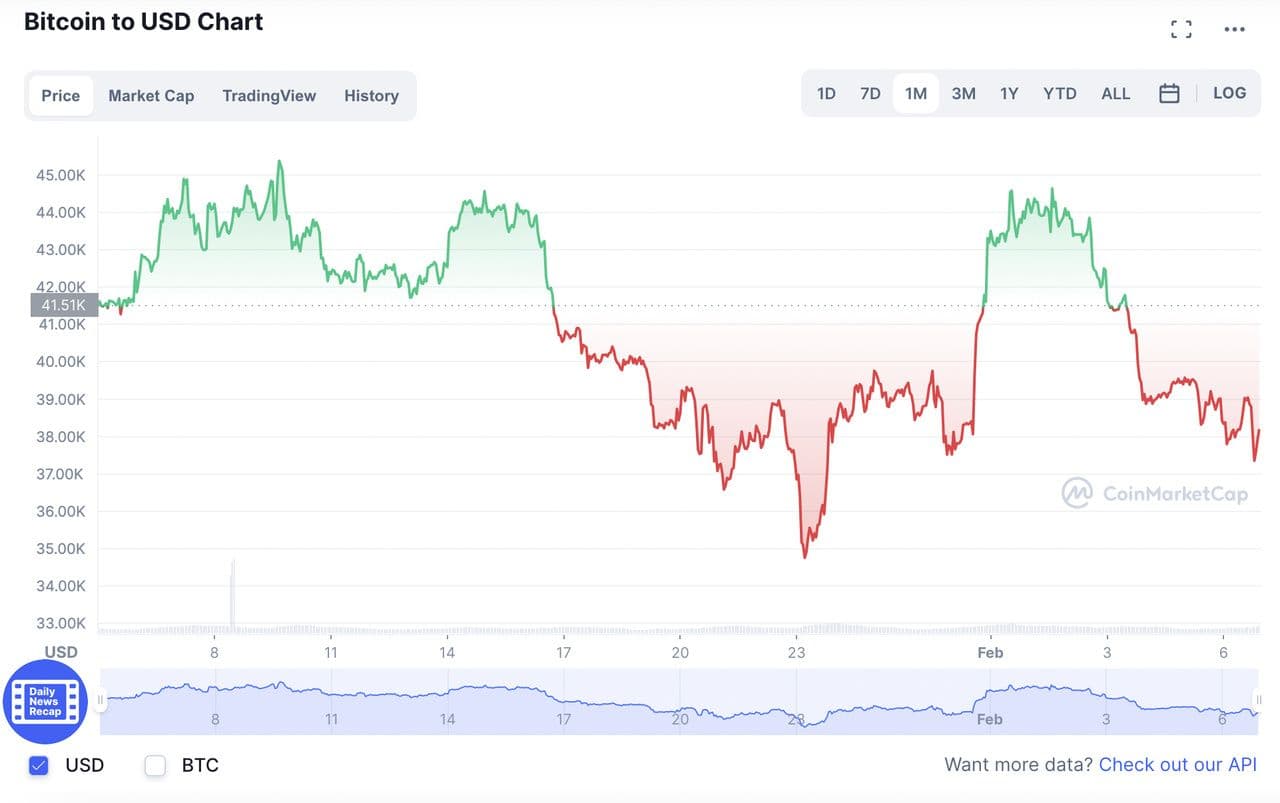Click the right range slider handle
The height and width of the screenshot is (803, 1280).
[x=1258, y=700]
